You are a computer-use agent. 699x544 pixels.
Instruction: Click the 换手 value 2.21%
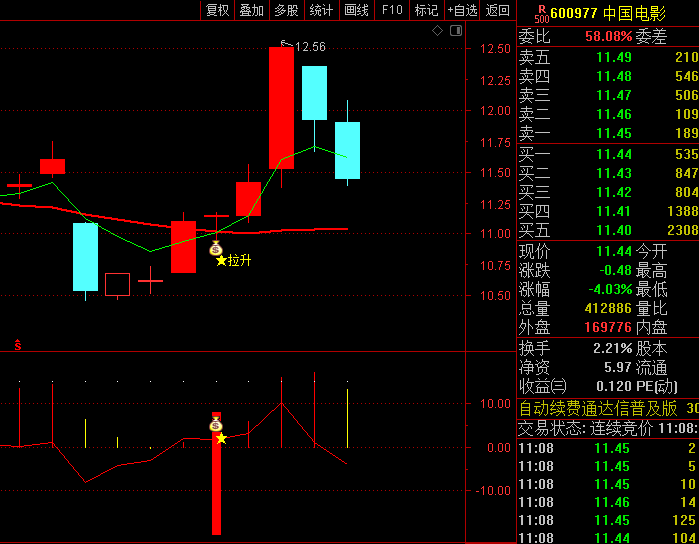(613, 348)
